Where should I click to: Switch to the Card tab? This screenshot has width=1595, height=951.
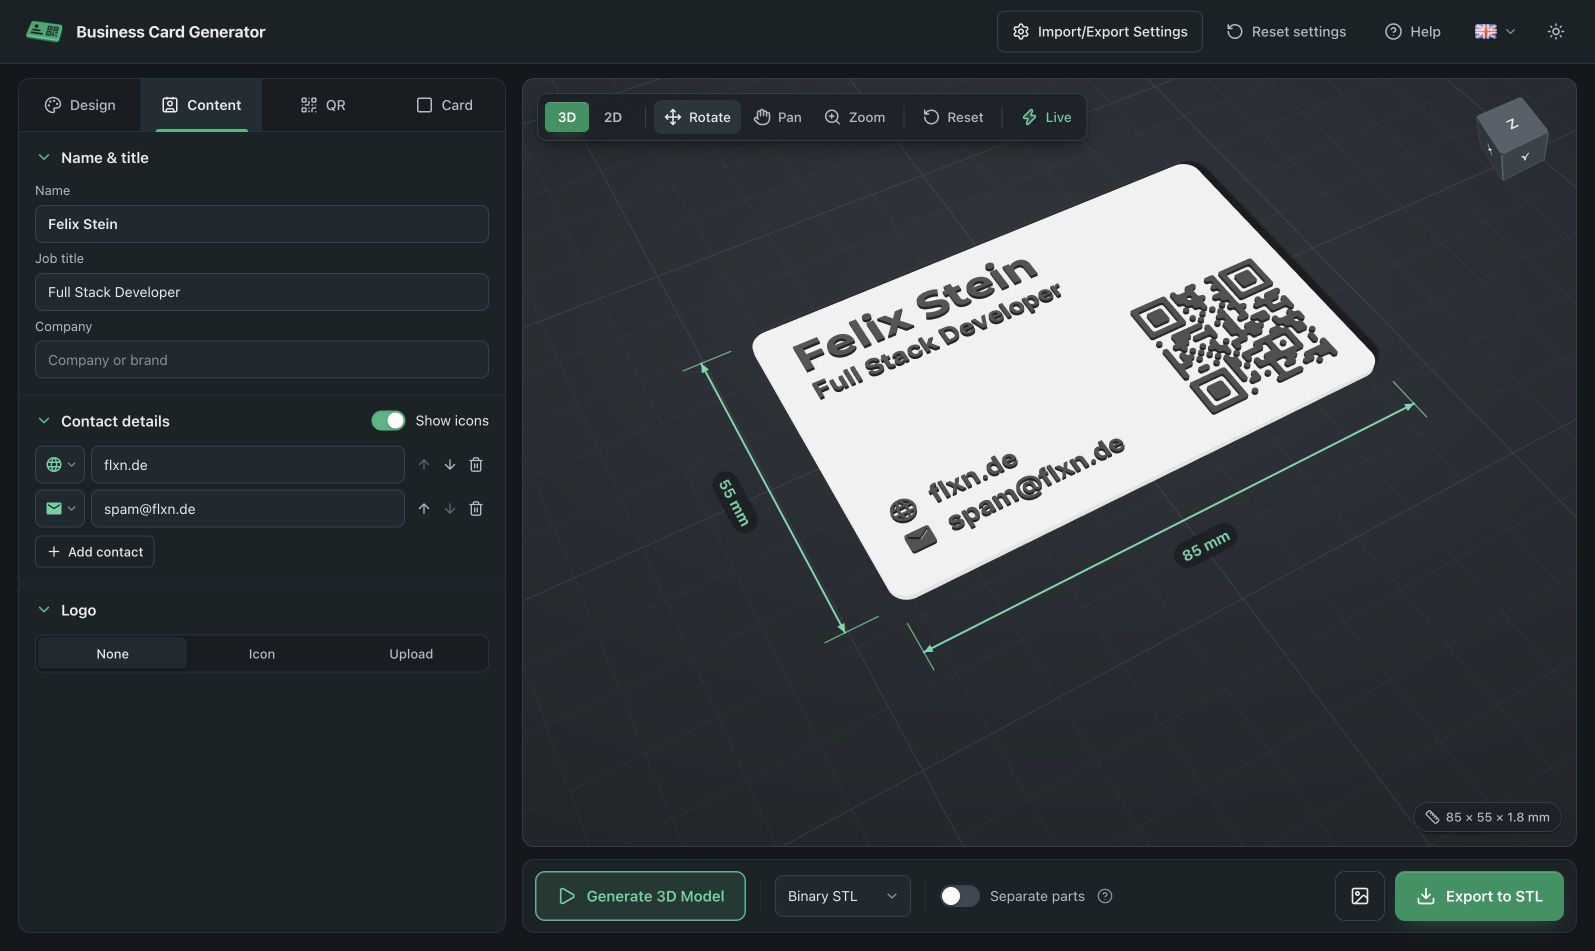pyautogui.click(x=444, y=105)
